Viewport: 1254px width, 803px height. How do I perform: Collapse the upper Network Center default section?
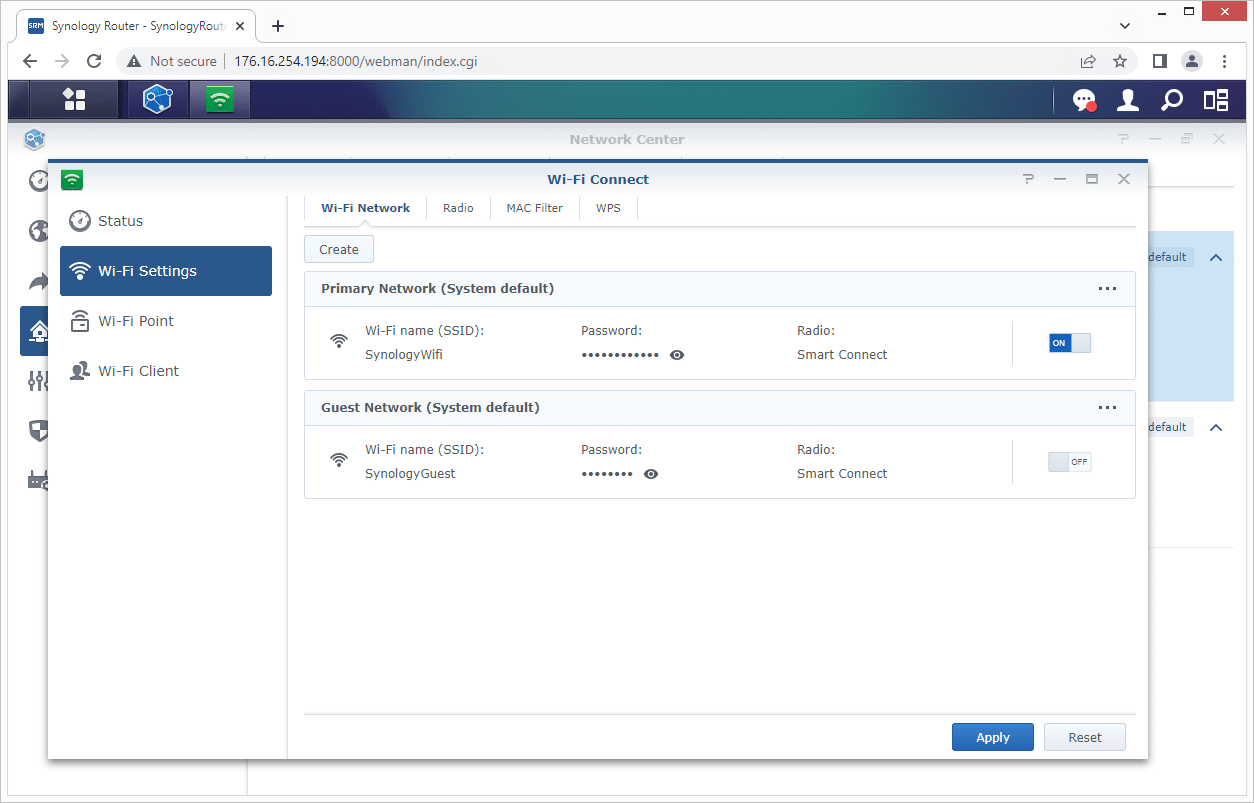pos(1216,258)
